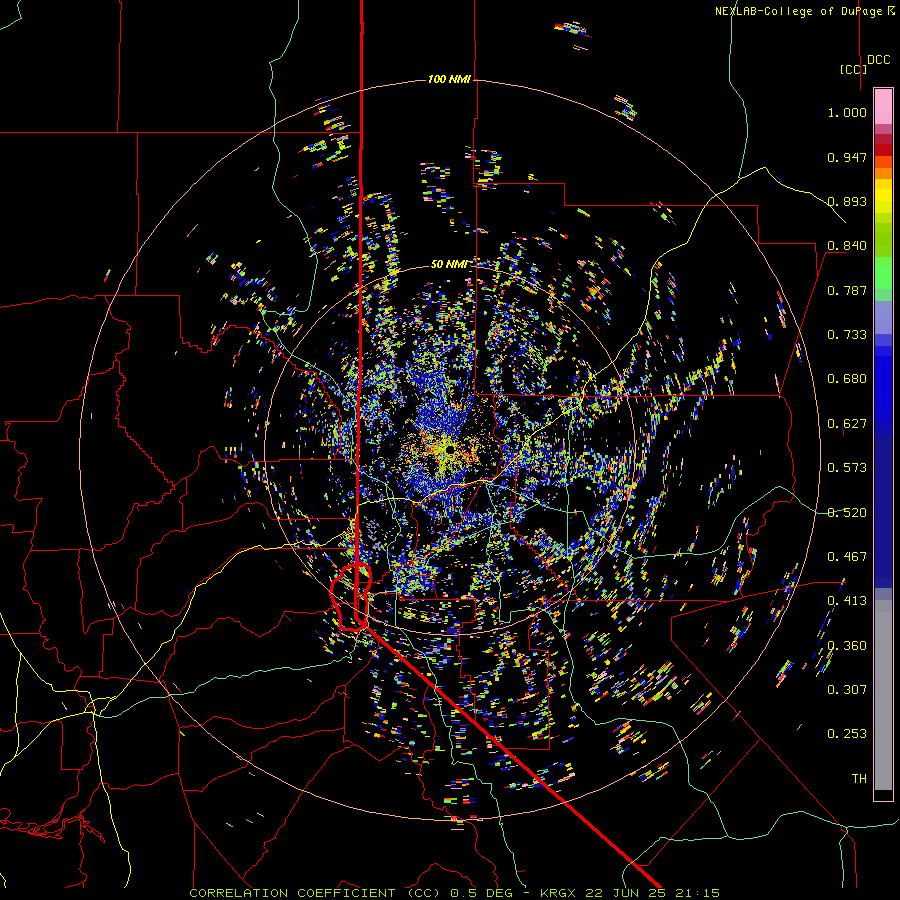Select the 0.413 scale value

pos(847,601)
